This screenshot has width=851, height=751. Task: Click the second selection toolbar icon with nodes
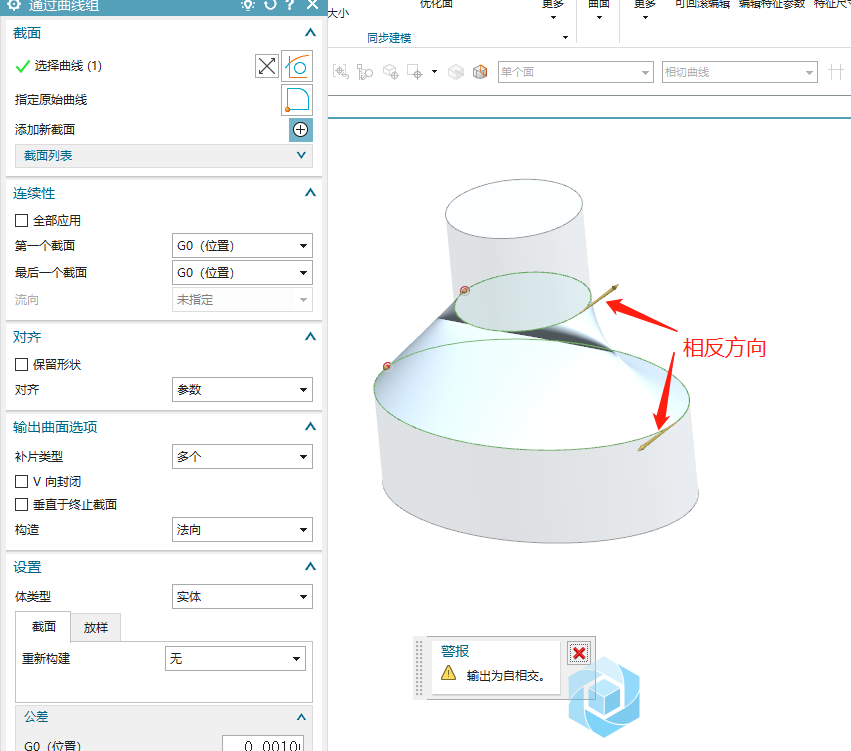tap(365, 72)
